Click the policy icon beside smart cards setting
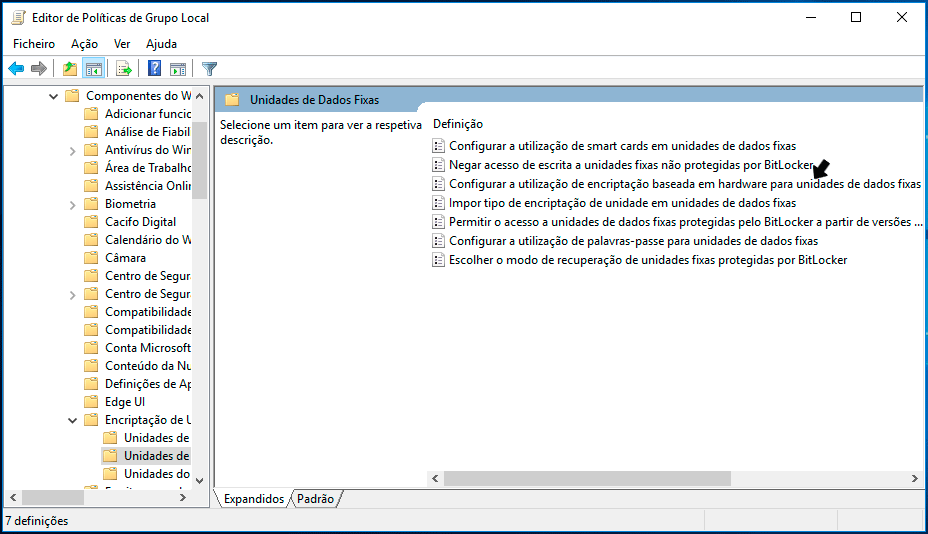The width and height of the screenshot is (928, 534). coord(438,146)
